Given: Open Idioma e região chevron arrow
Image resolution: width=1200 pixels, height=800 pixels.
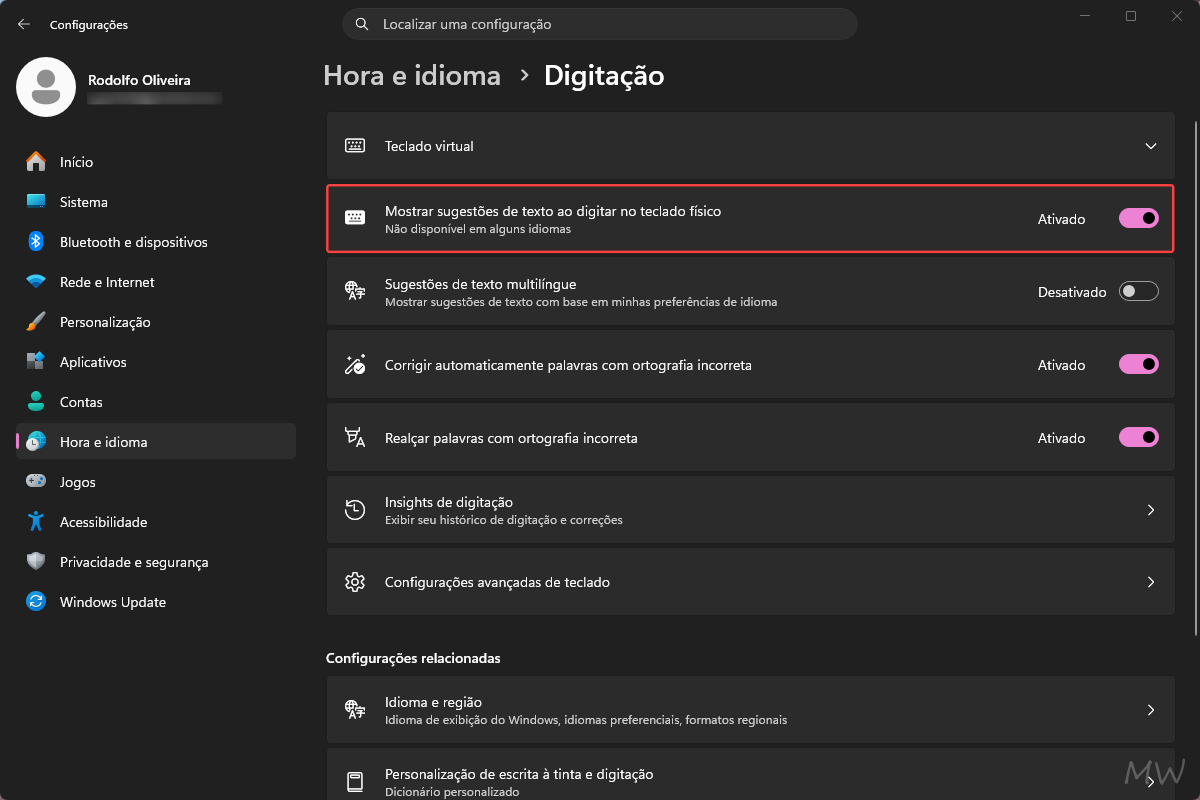Looking at the screenshot, I should coord(1151,710).
